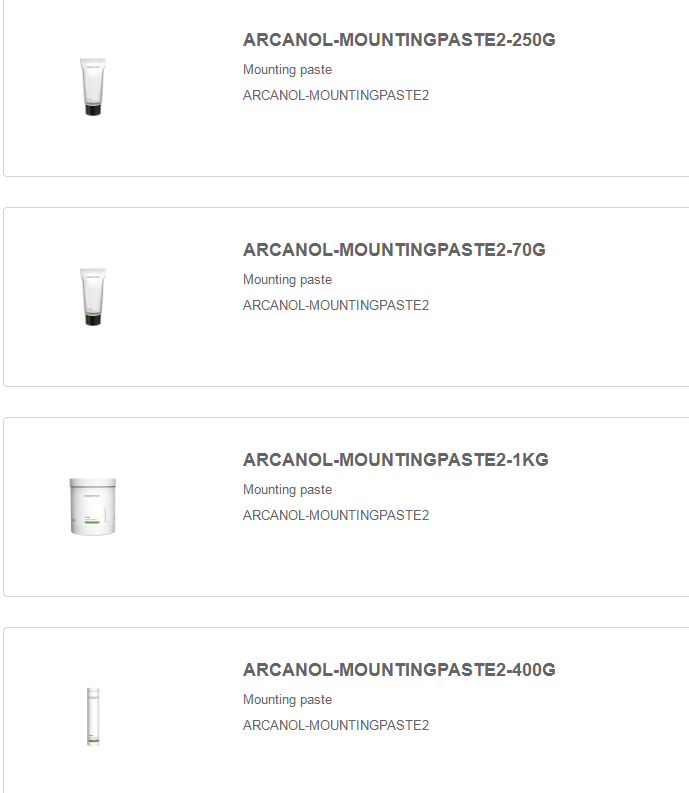The height and width of the screenshot is (793, 689).
Task: Open the ARCANOL-MOUNTINGPASTE2-70G product title
Action: (394, 250)
